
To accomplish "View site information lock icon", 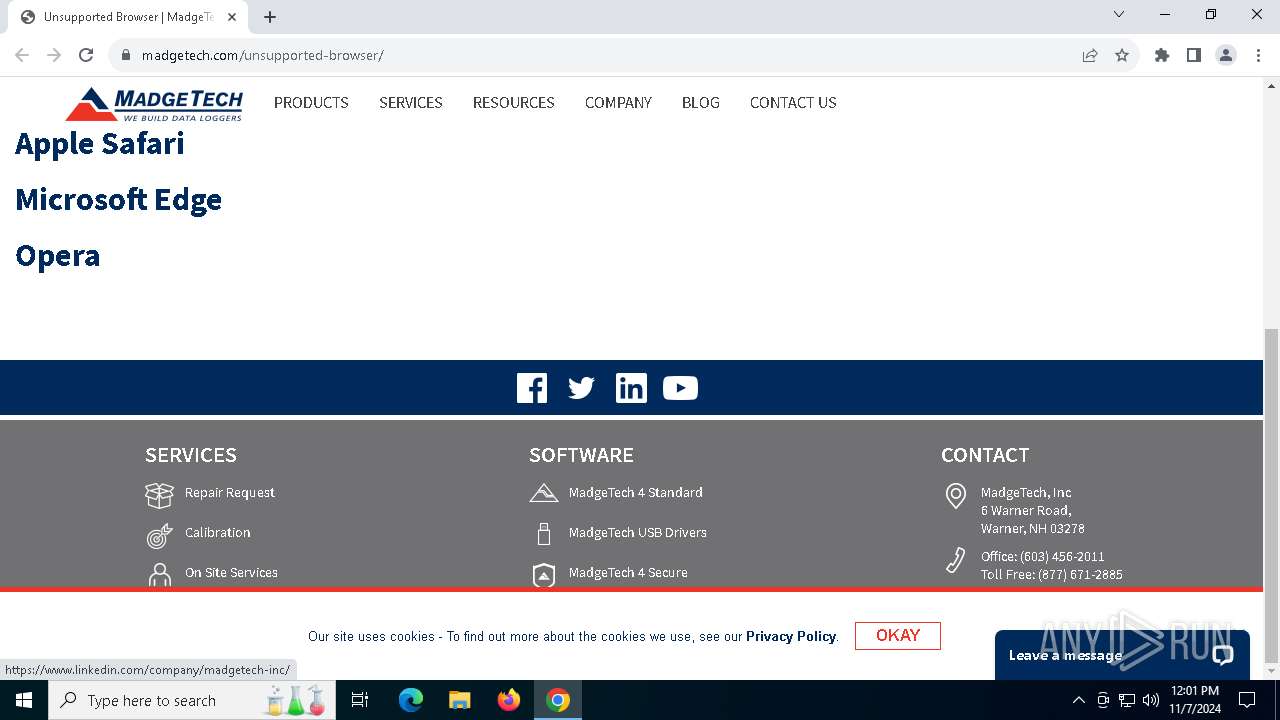I will (x=125, y=55).
